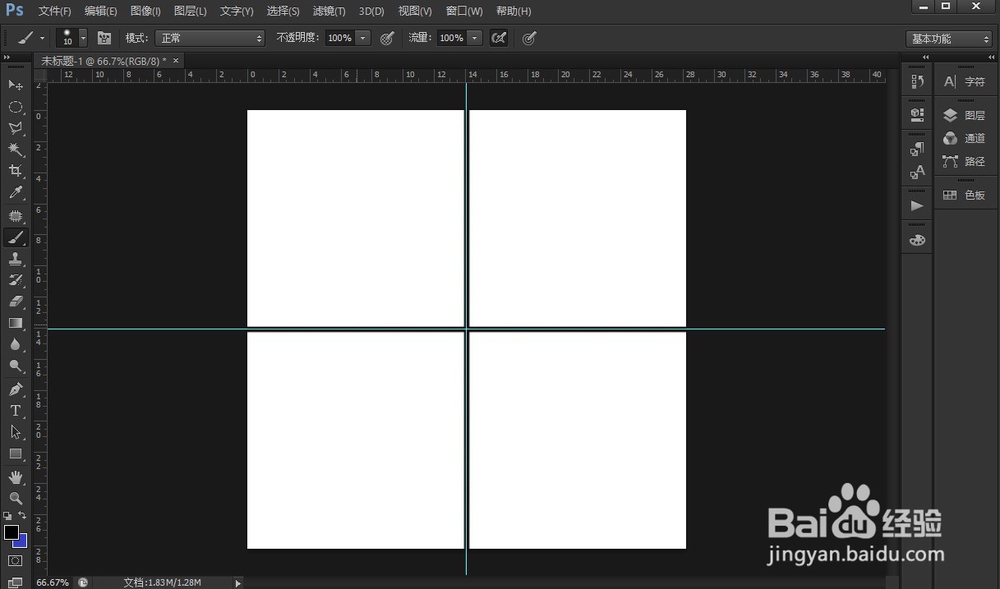Change the screen mode
1000x589 pixels.
pos(15,581)
